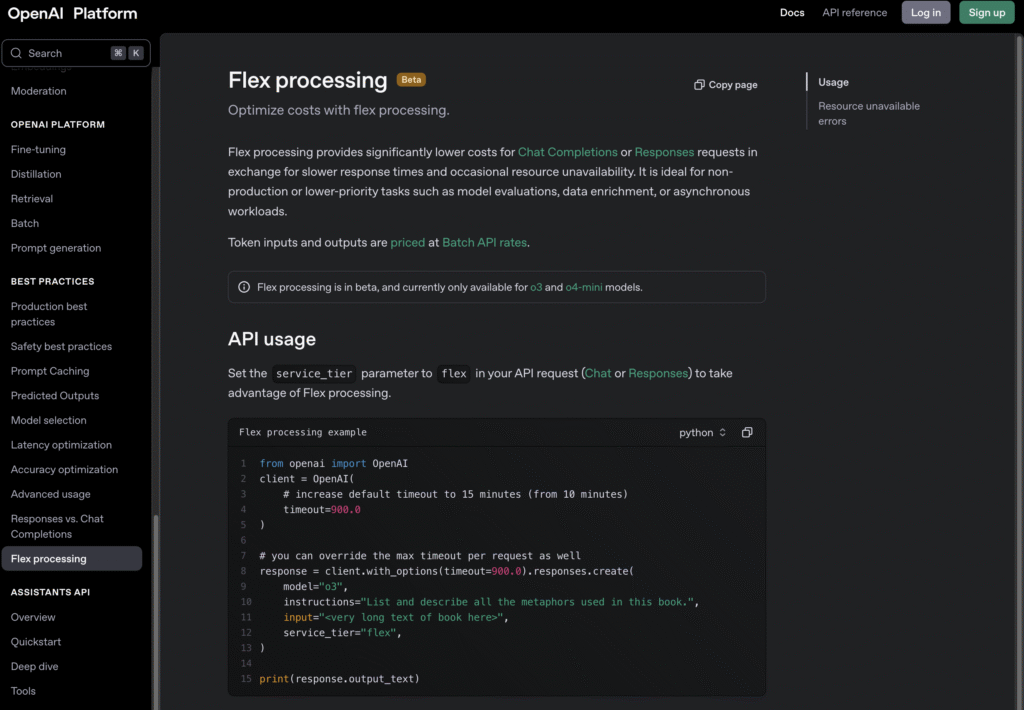The height and width of the screenshot is (710, 1024).
Task: Click the 'Flex processing example' code title
Action: click(x=303, y=432)
